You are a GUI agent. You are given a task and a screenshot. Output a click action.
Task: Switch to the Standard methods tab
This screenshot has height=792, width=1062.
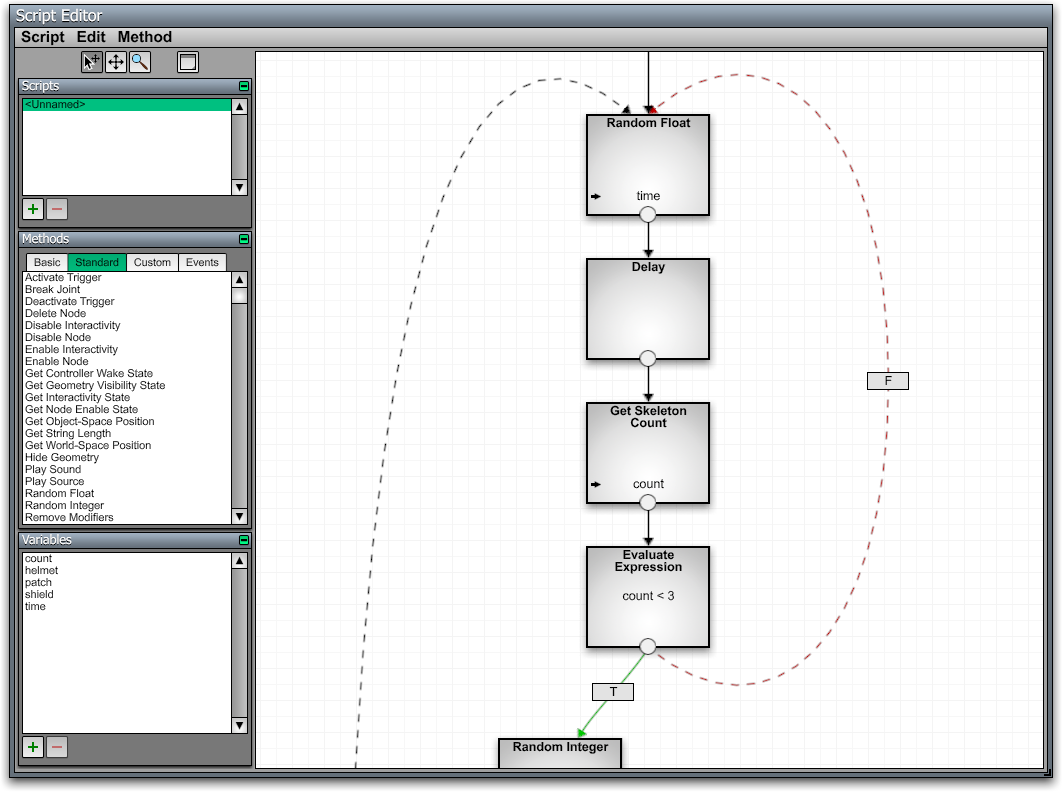point(97,262)
